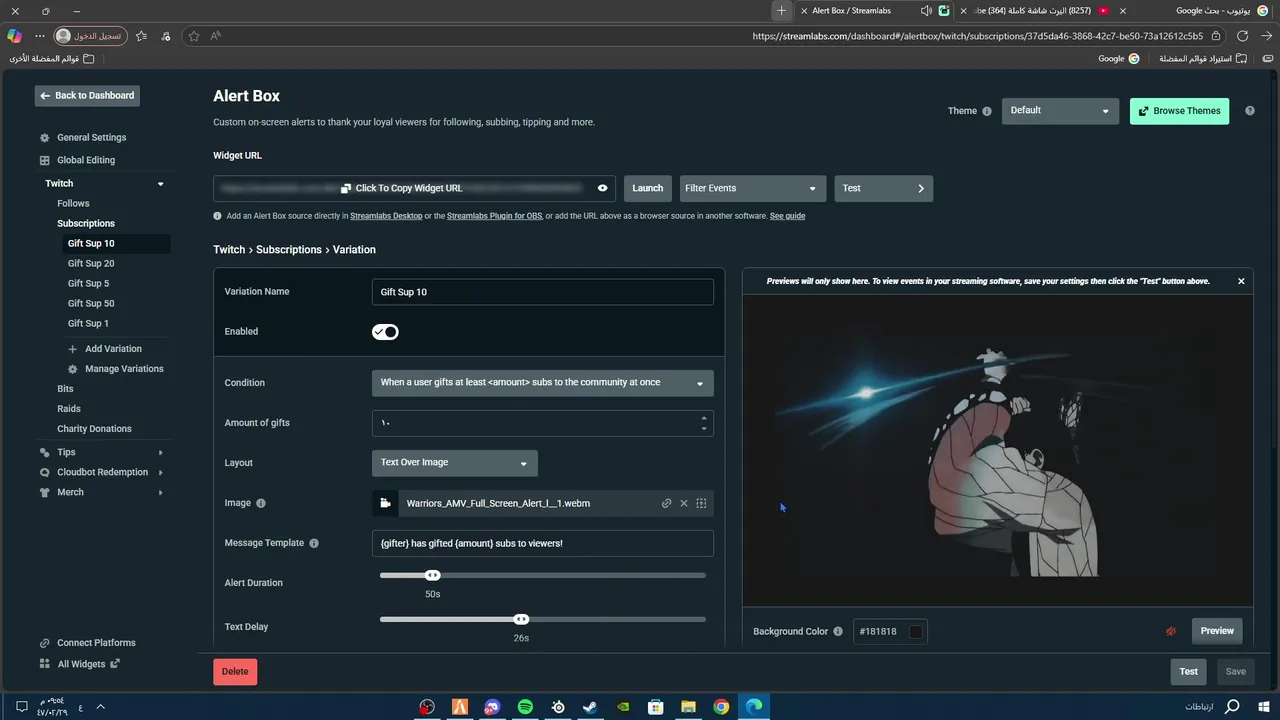Open the Condition dropdown
1280x720 pixels.
pyautogui.click(x=542, y=383)
